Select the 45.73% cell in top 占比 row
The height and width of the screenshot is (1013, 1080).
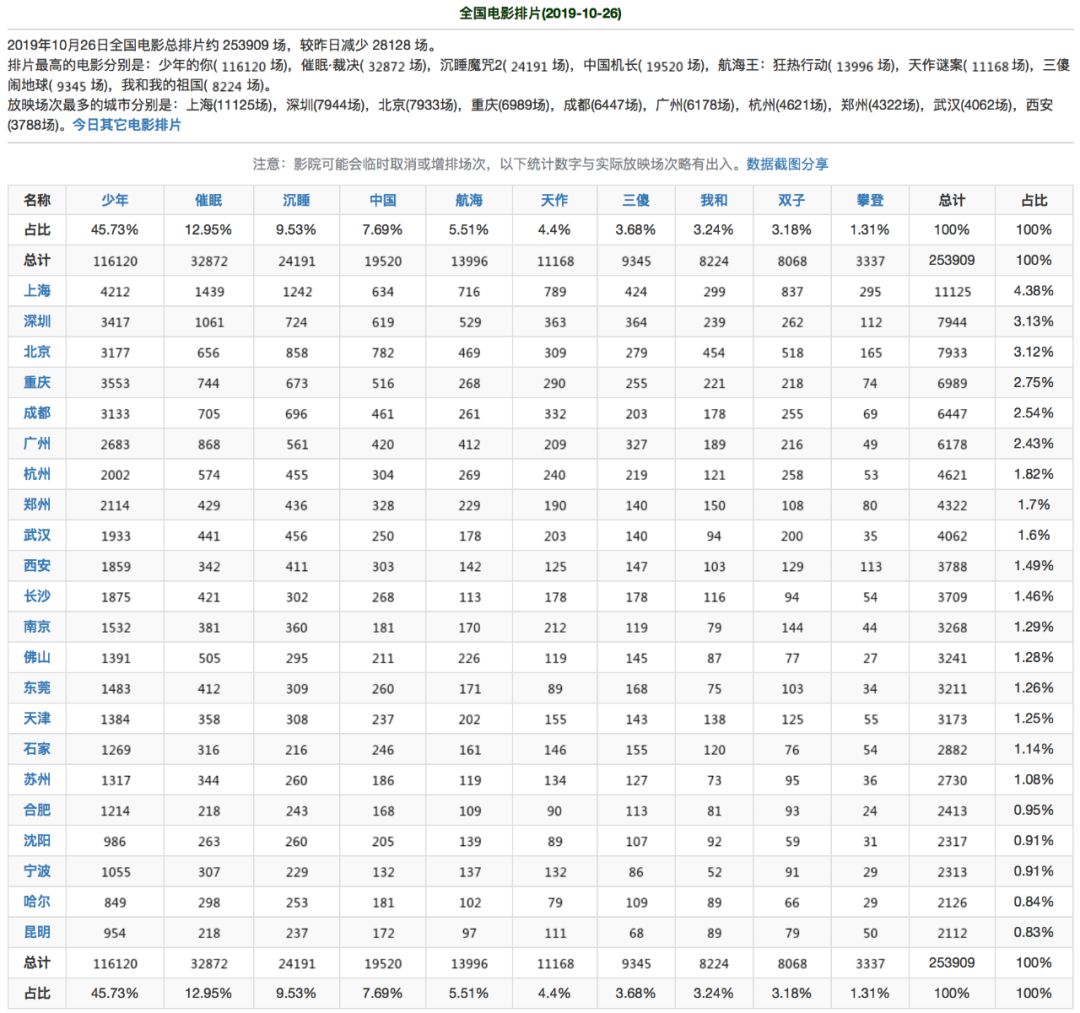click(x=114, y=230)
